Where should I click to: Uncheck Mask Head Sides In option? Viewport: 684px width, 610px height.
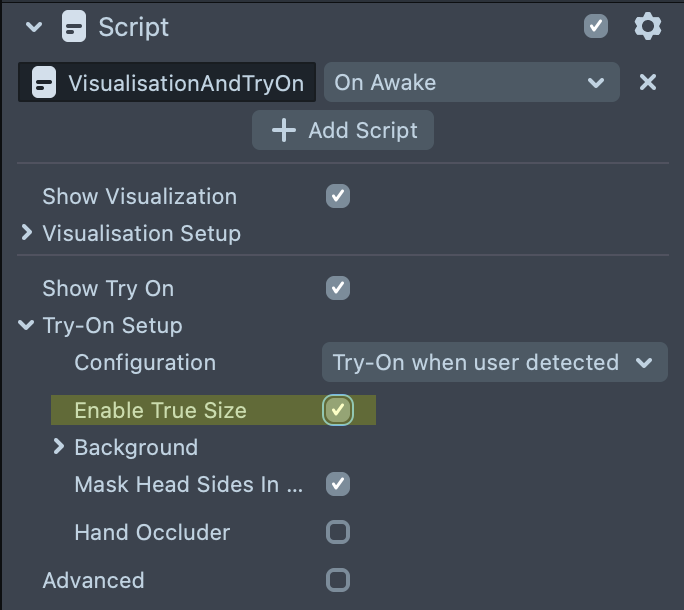pyautogui.click(x=338, y=484)
